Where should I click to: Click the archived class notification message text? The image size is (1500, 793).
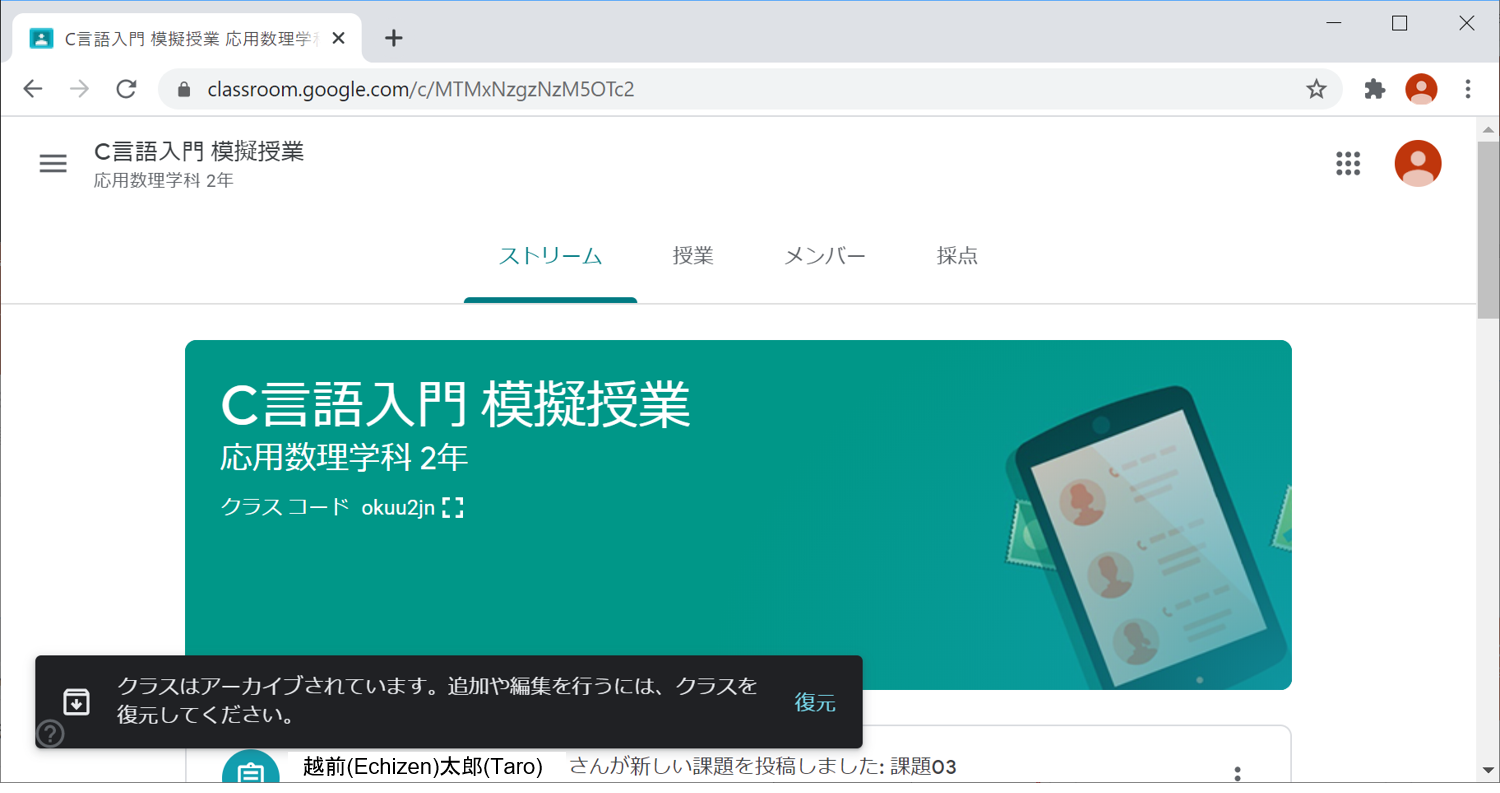click(438, 701)
